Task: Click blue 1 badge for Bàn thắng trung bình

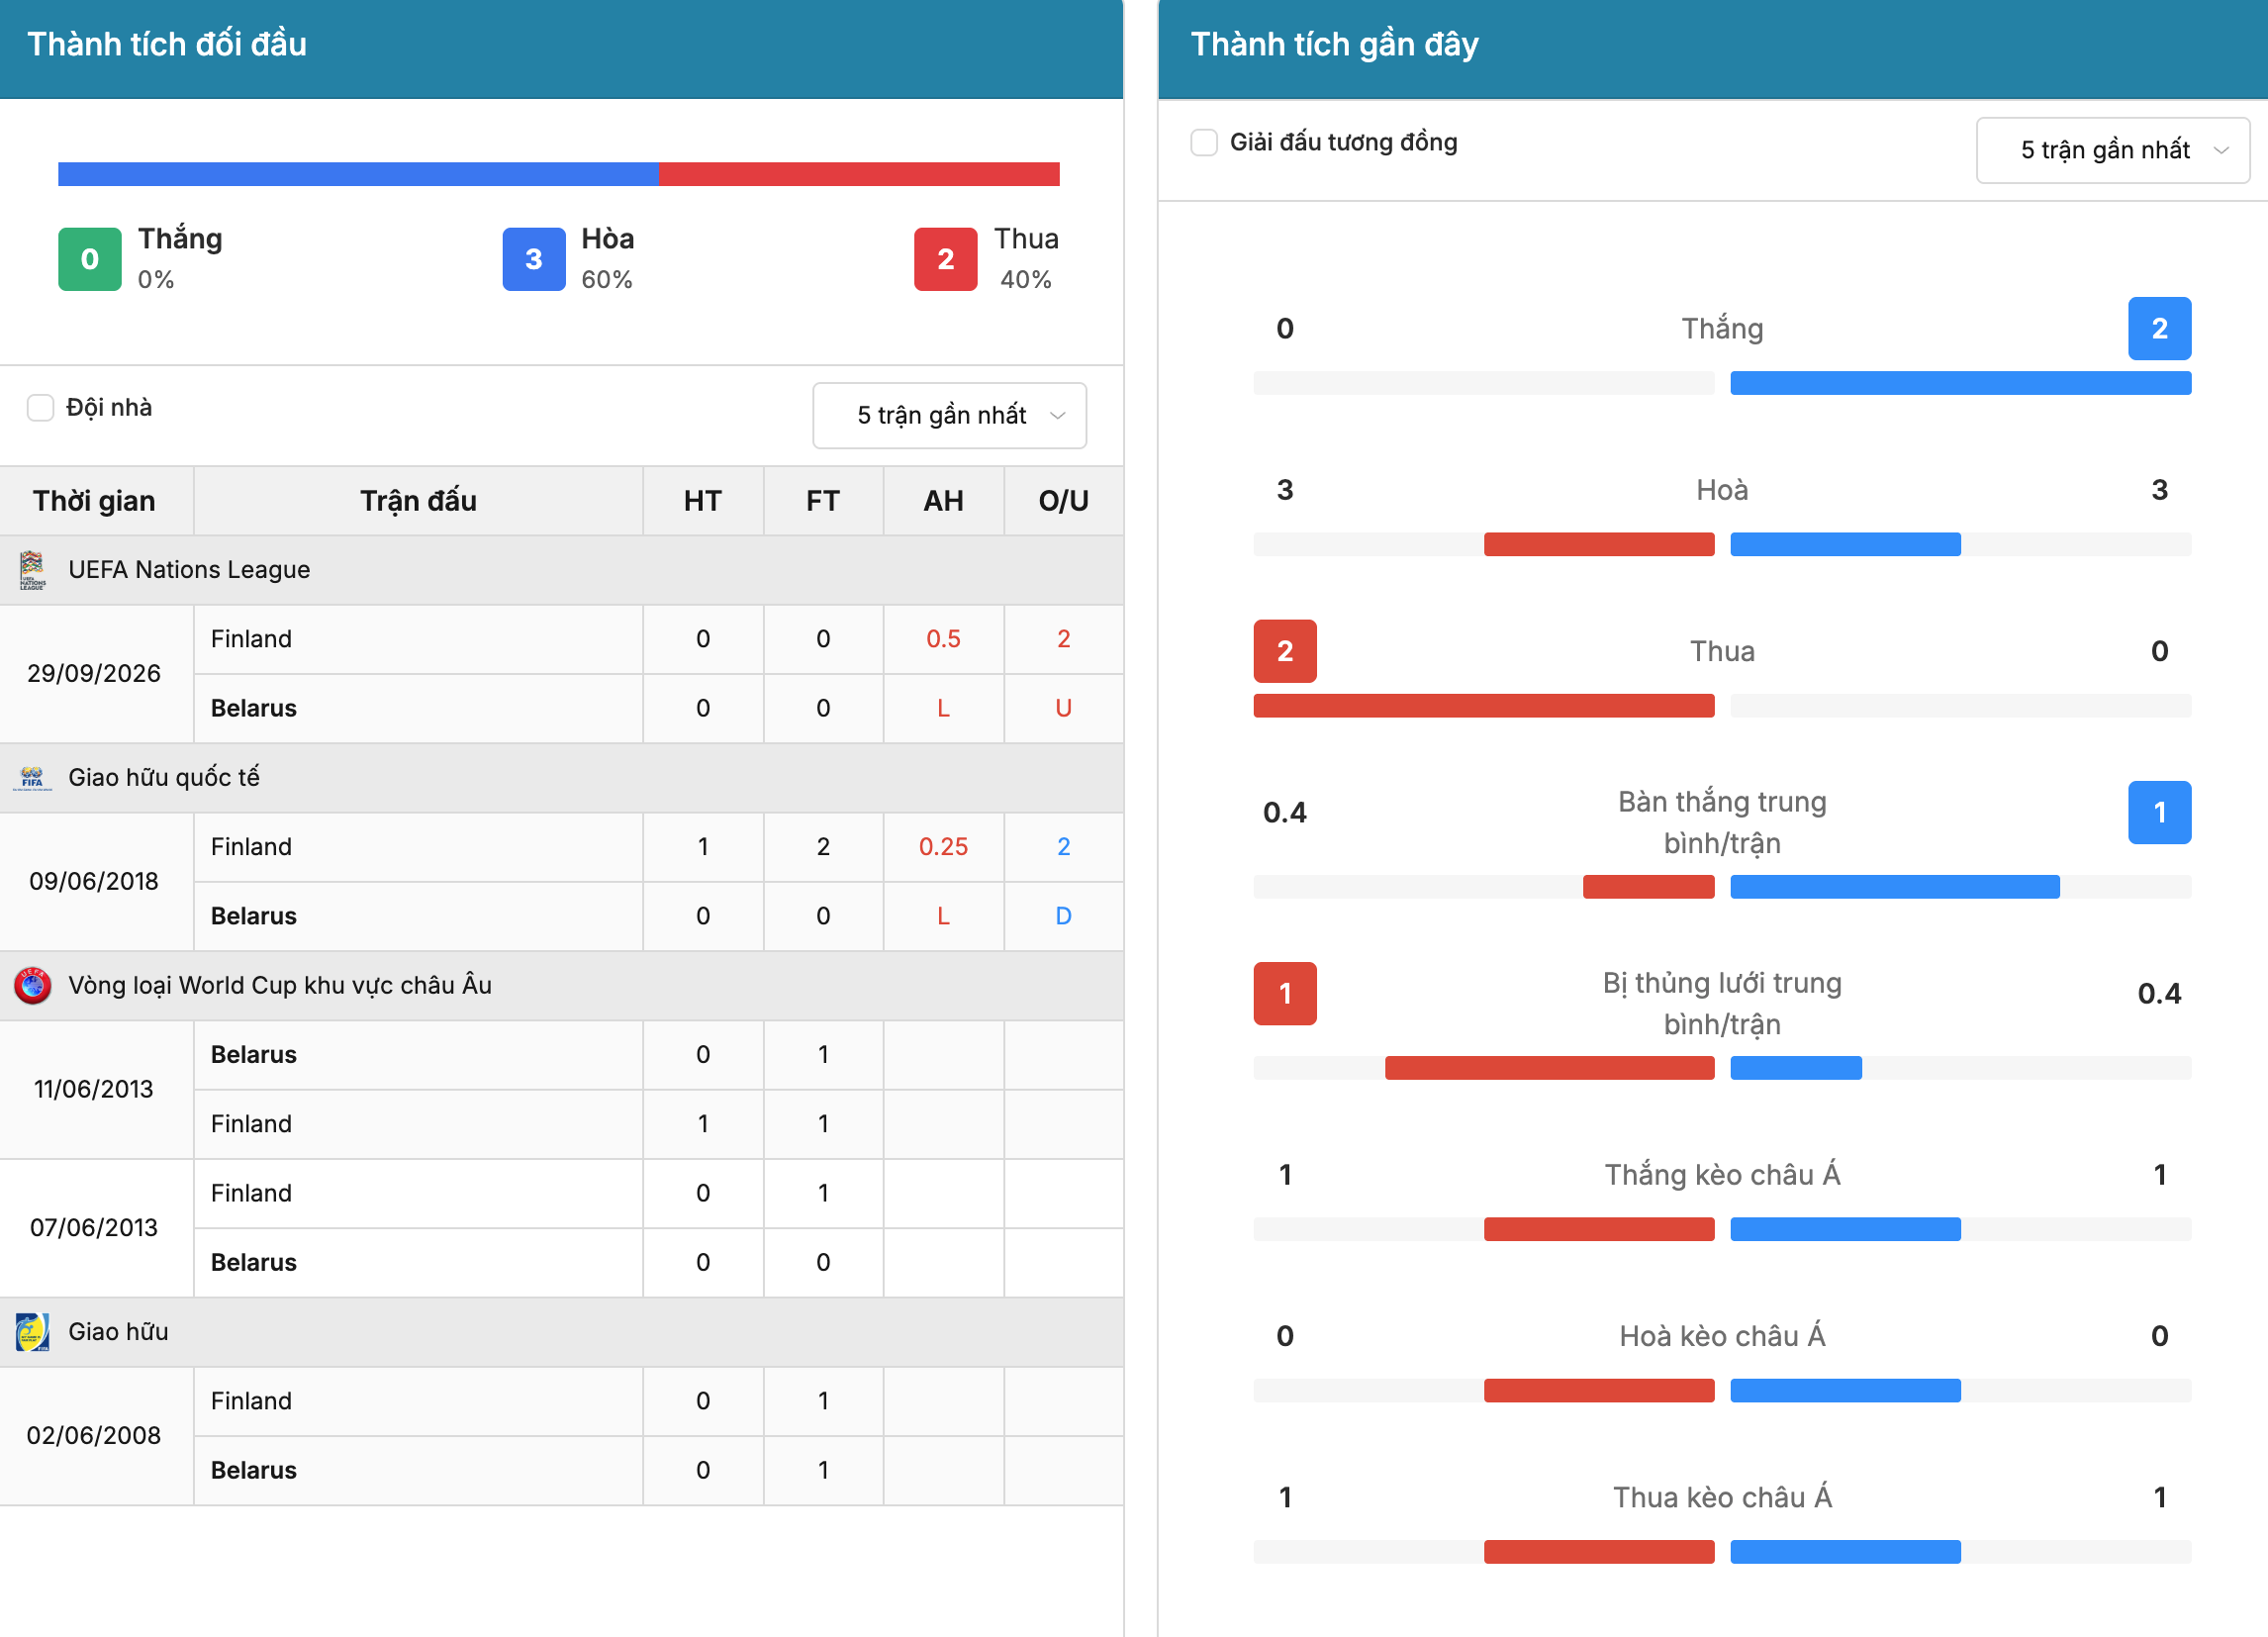Action: (2160, 812)
